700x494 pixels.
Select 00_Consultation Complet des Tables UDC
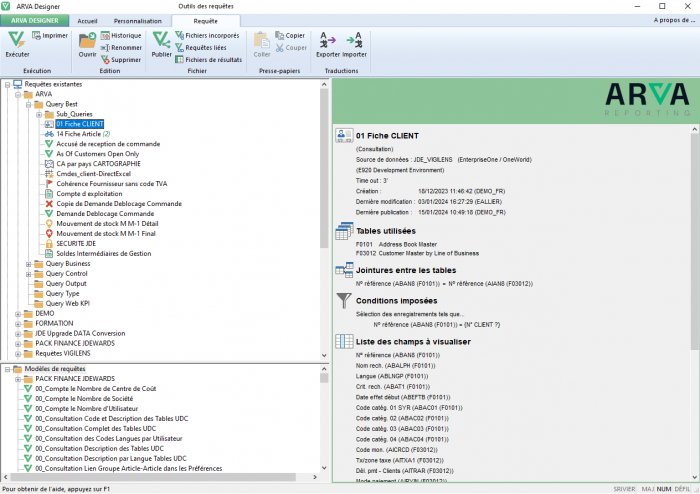pyautogui.click(x=96, y=428)
